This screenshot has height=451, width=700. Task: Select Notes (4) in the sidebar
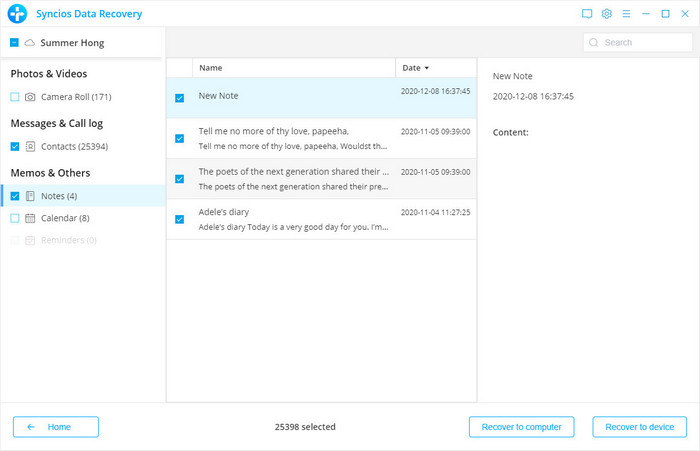tap(58, 196)
